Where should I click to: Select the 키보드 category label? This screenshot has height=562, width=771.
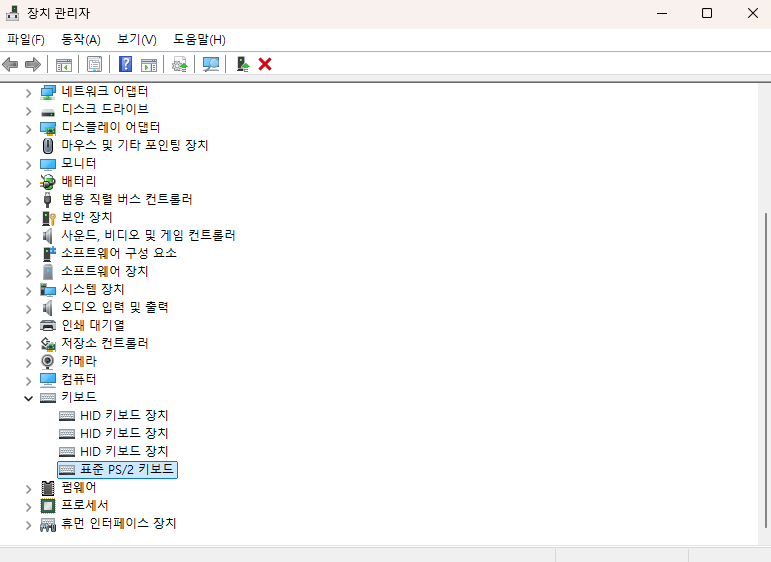pyautogui.click(x=79, y=397)
